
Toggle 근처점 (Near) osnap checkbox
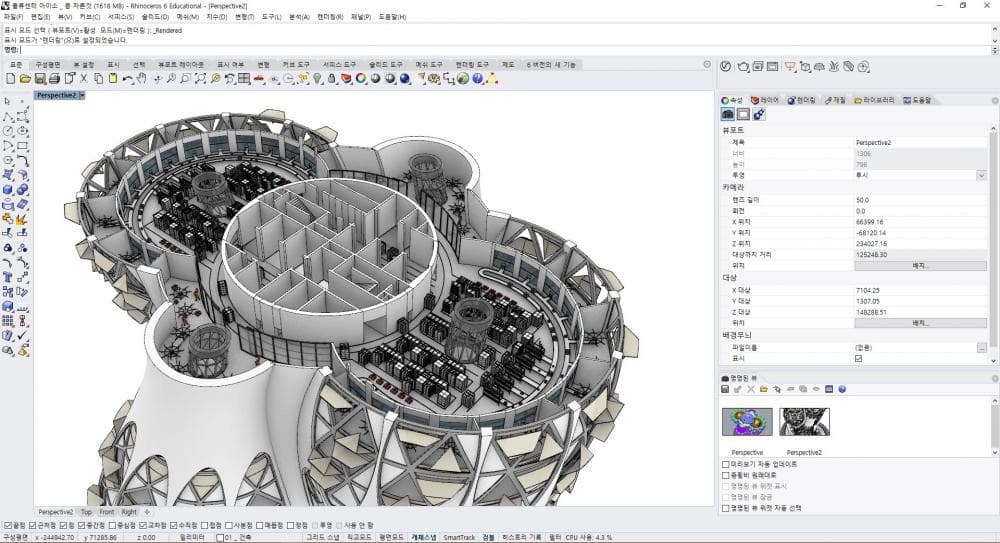[33, 525]
